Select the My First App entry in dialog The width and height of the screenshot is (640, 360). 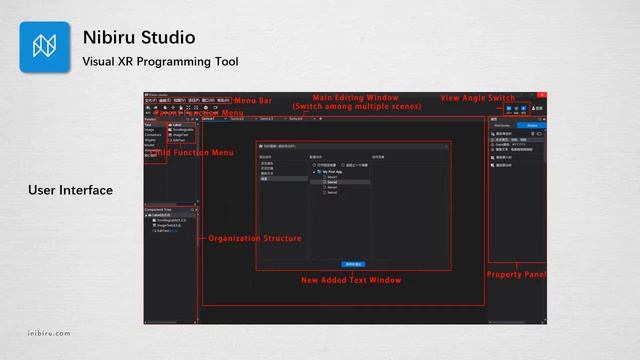click(332, 172)
